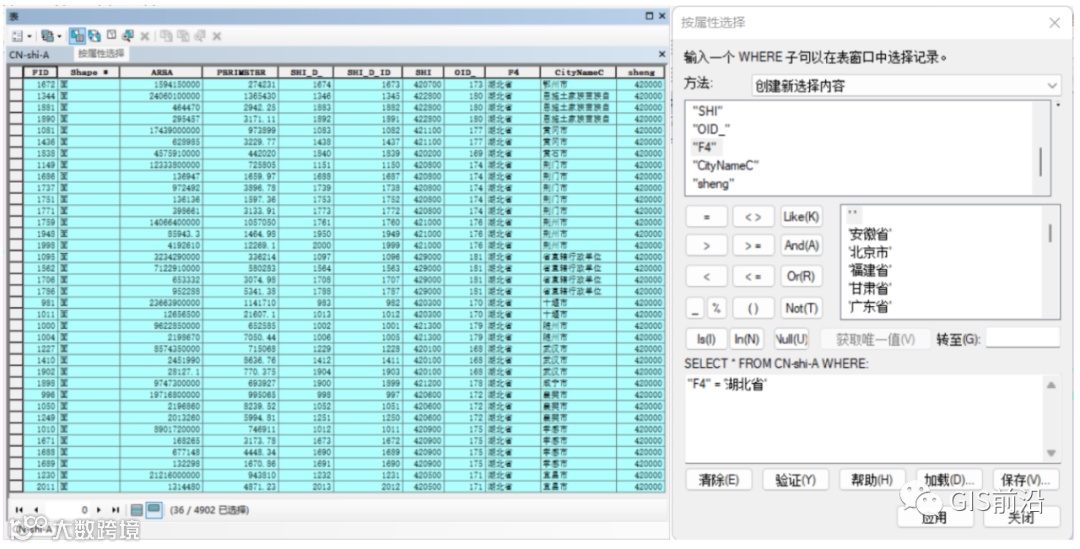
Task: Select the "CityNameC" field in list
Action: 725,165
